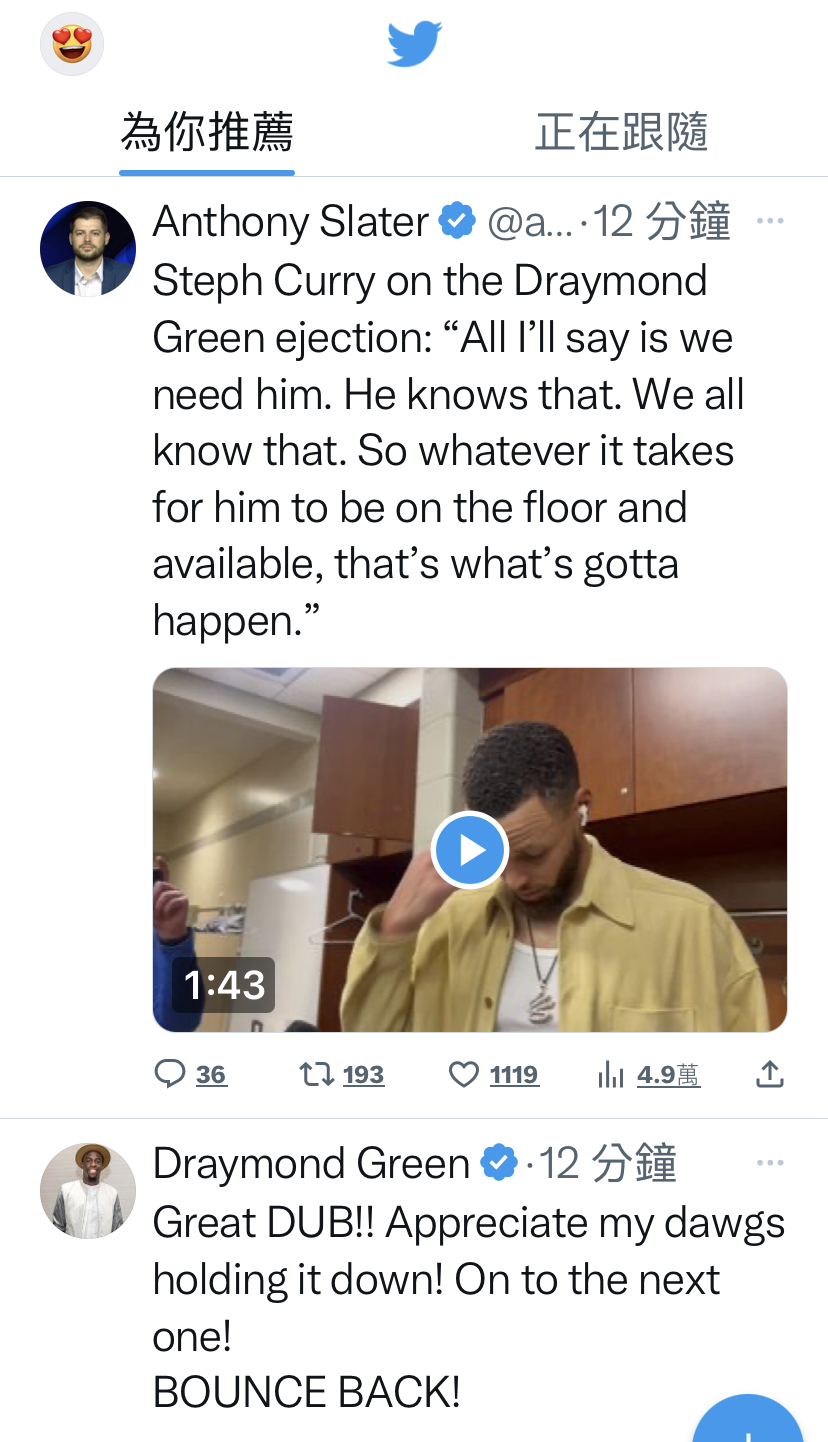Open Draymond Green's name link
The width and height of the screenshot is (828, 1442).
[x=311, y=1164]
